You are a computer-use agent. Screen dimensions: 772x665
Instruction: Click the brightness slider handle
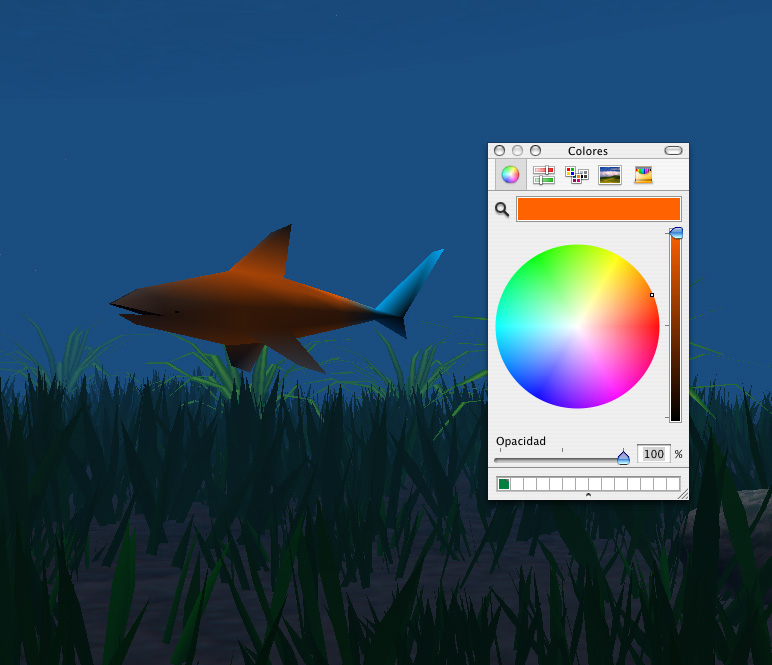(x=676, y=233)
